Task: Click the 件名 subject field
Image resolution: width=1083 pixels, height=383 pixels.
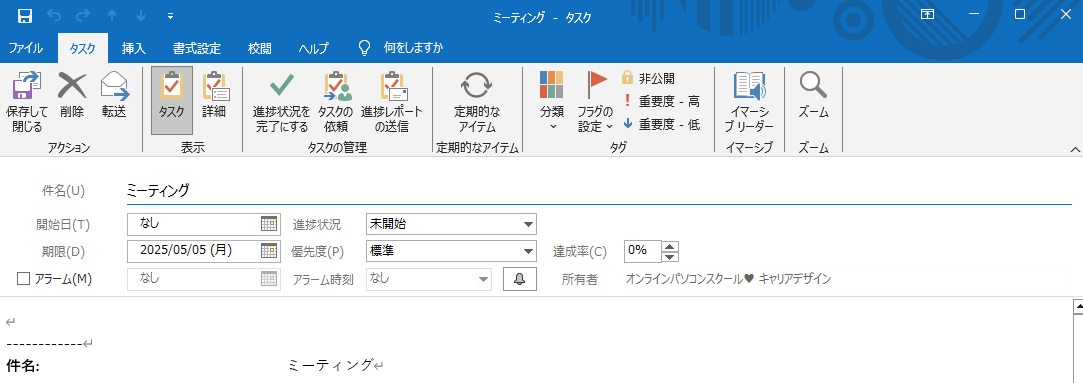Action: tap(598, 191)
